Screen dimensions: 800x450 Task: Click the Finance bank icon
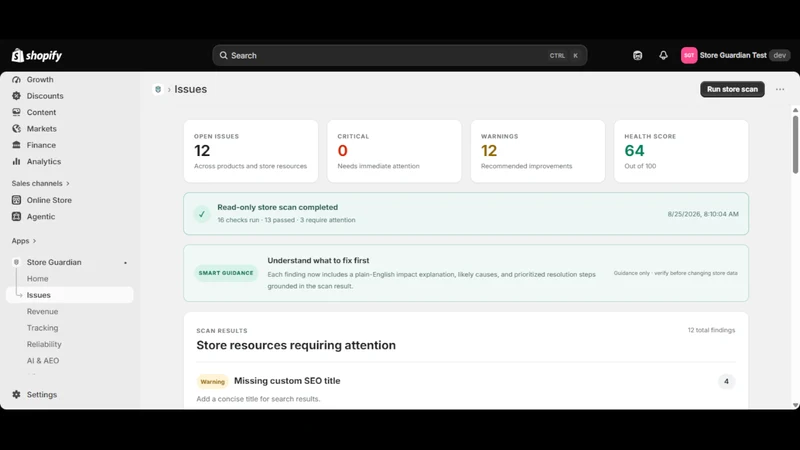click(16, 145)
